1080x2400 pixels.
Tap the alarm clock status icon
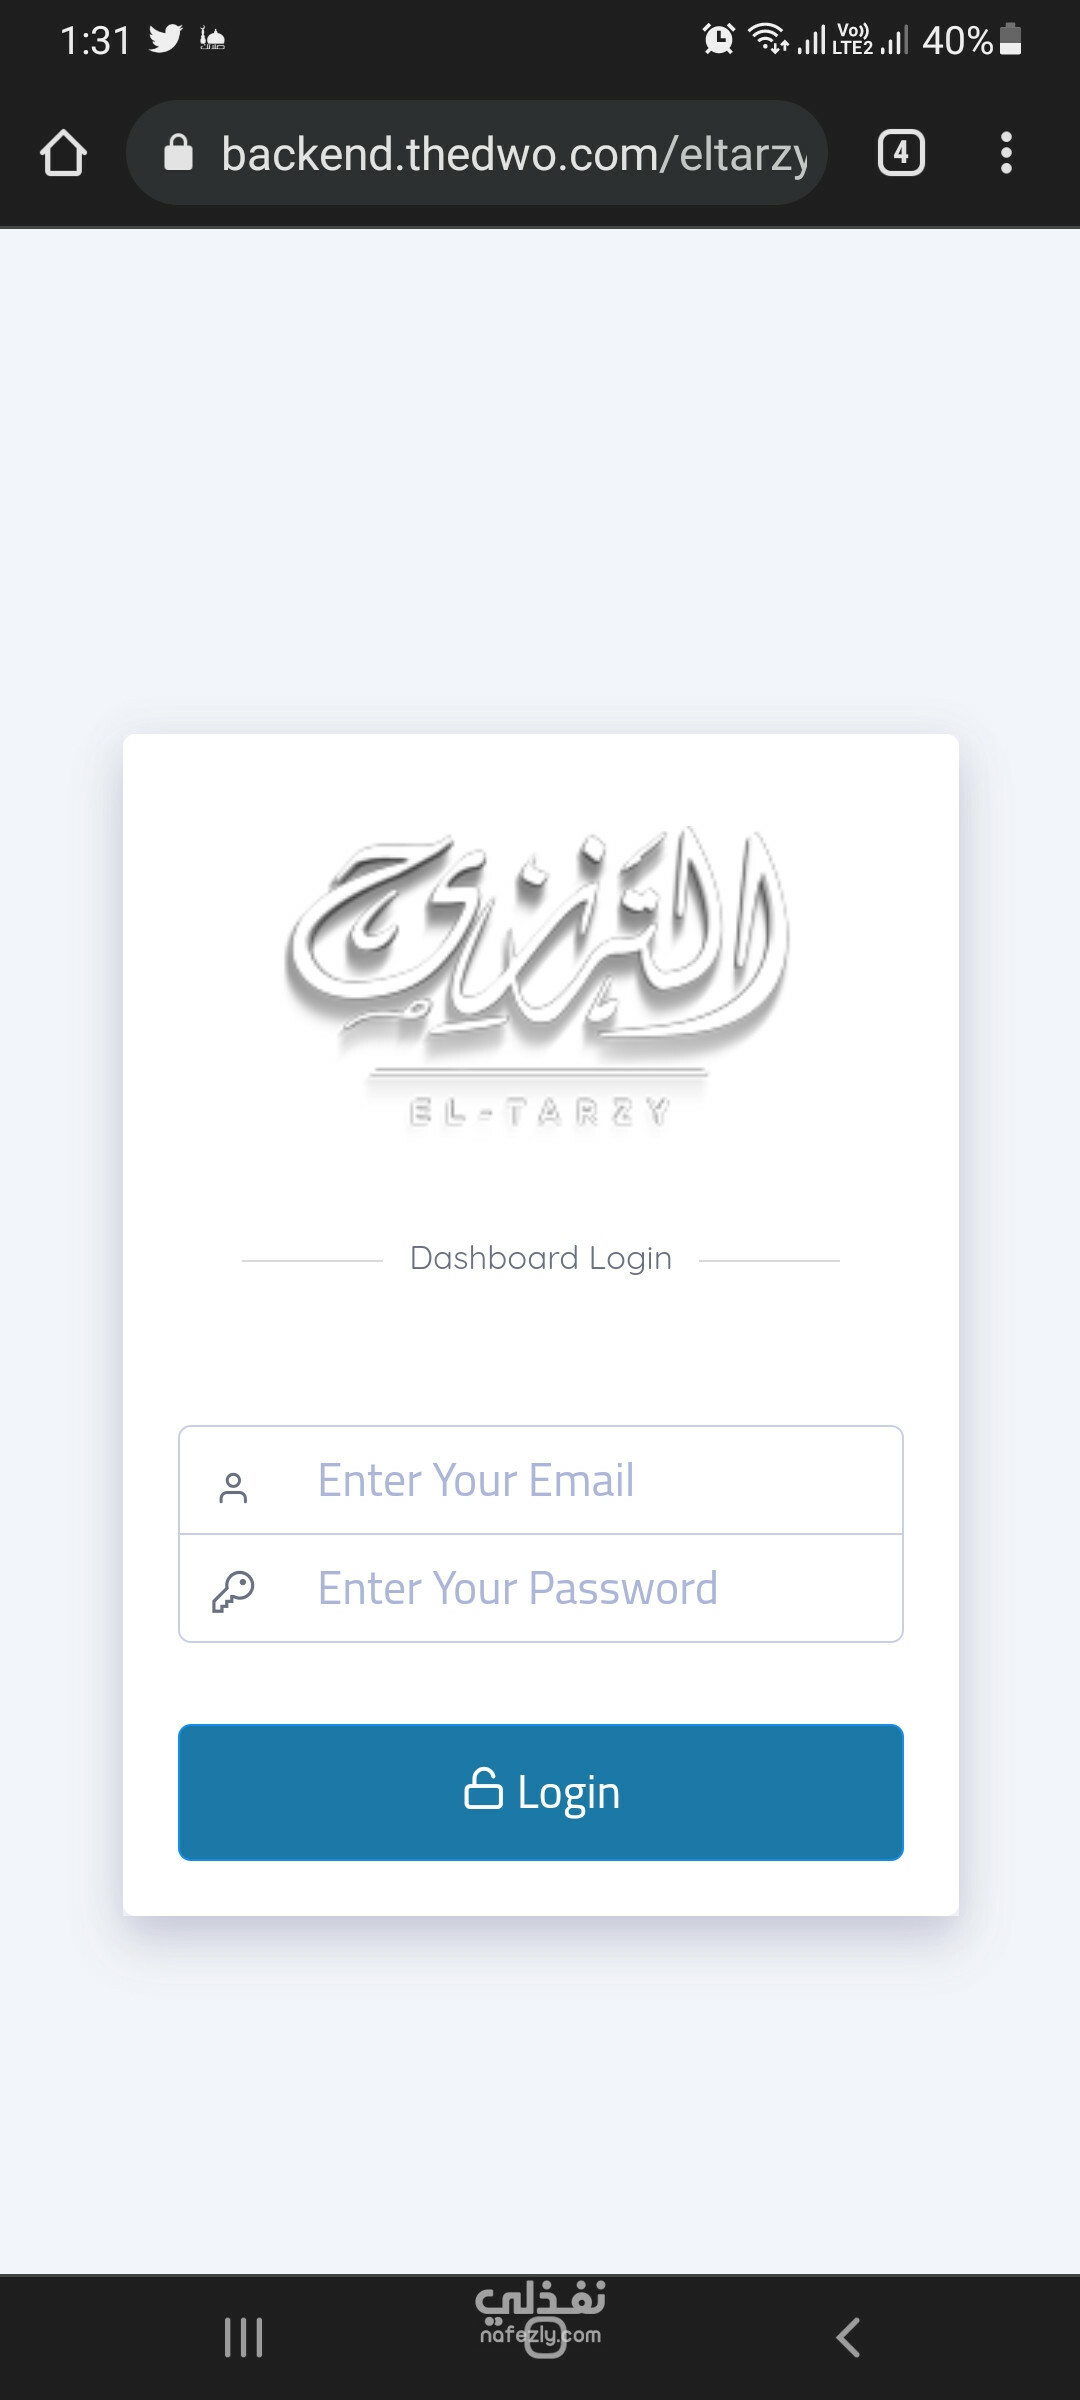coord(719,39)
